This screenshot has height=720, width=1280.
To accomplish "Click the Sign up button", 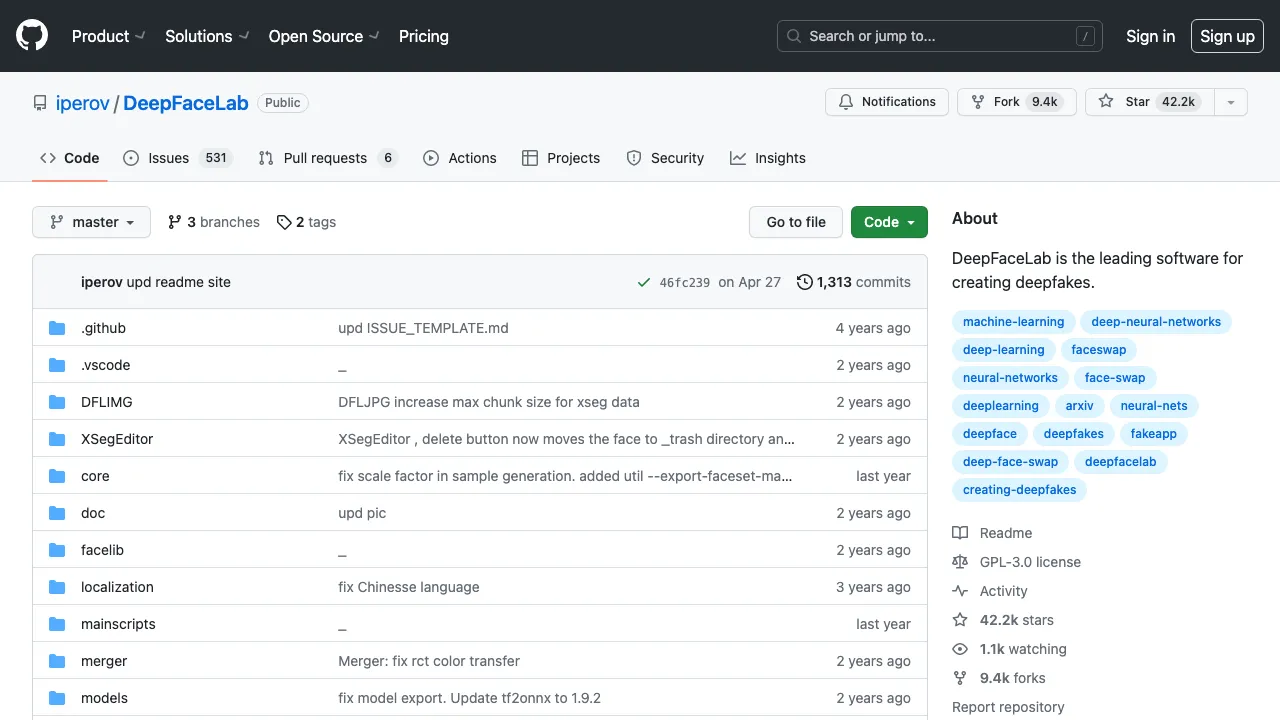I will pos(1227,36).
